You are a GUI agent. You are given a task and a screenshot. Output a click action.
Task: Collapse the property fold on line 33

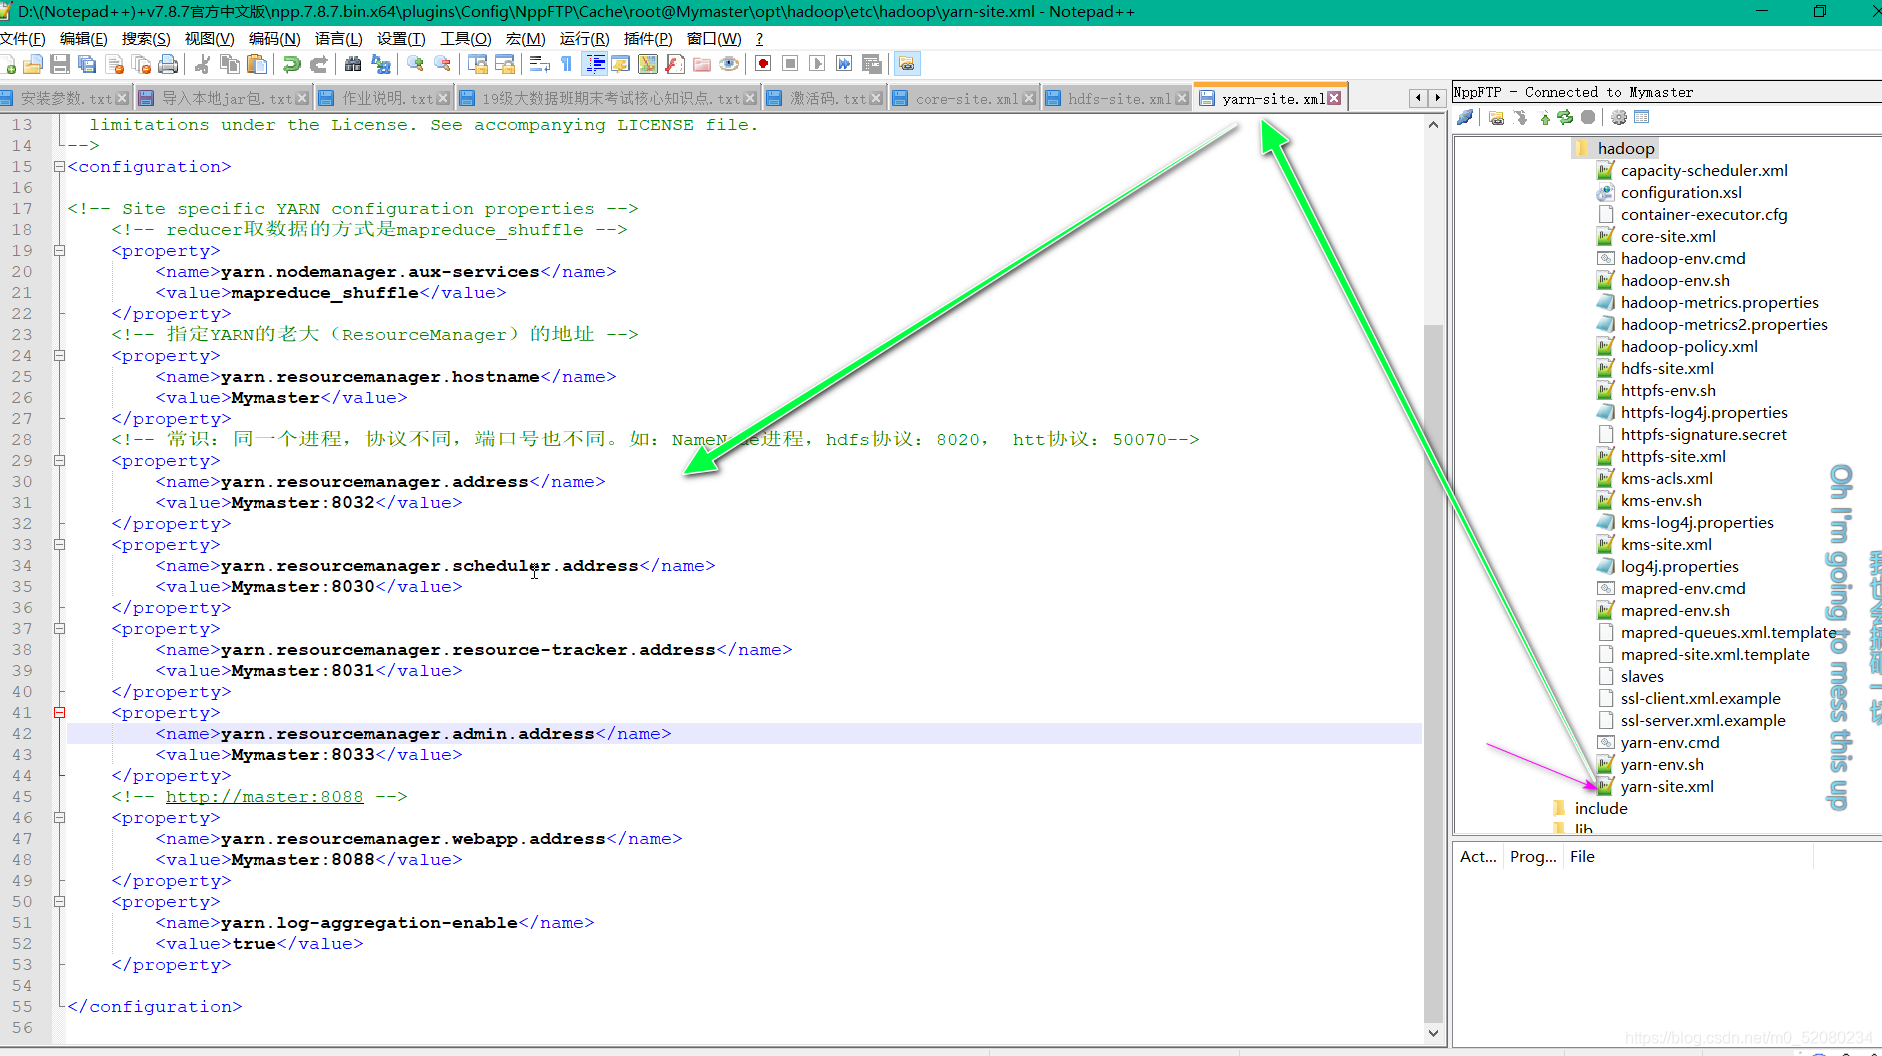59,545
